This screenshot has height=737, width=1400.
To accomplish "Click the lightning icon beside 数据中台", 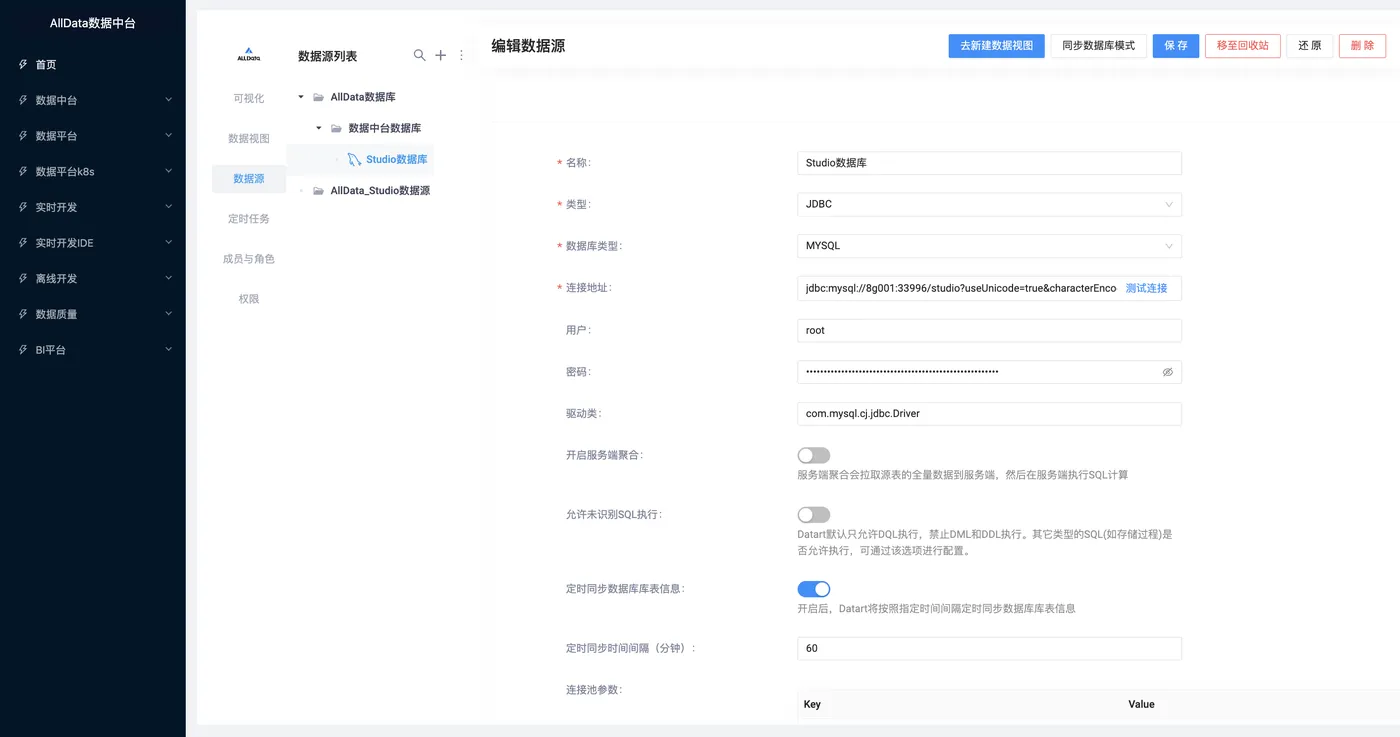I will (x=23, y=100).
